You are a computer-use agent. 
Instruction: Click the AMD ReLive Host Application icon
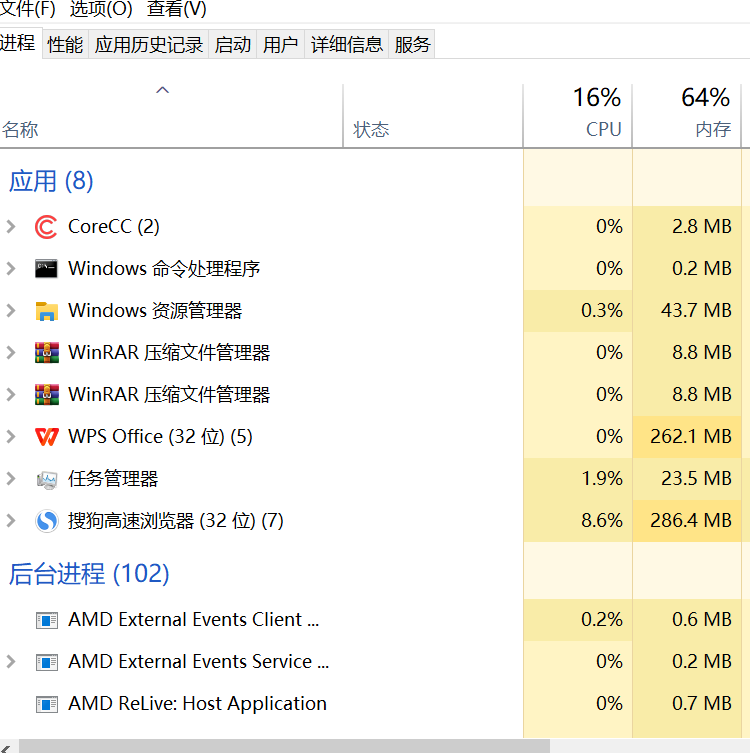point(47,704)
